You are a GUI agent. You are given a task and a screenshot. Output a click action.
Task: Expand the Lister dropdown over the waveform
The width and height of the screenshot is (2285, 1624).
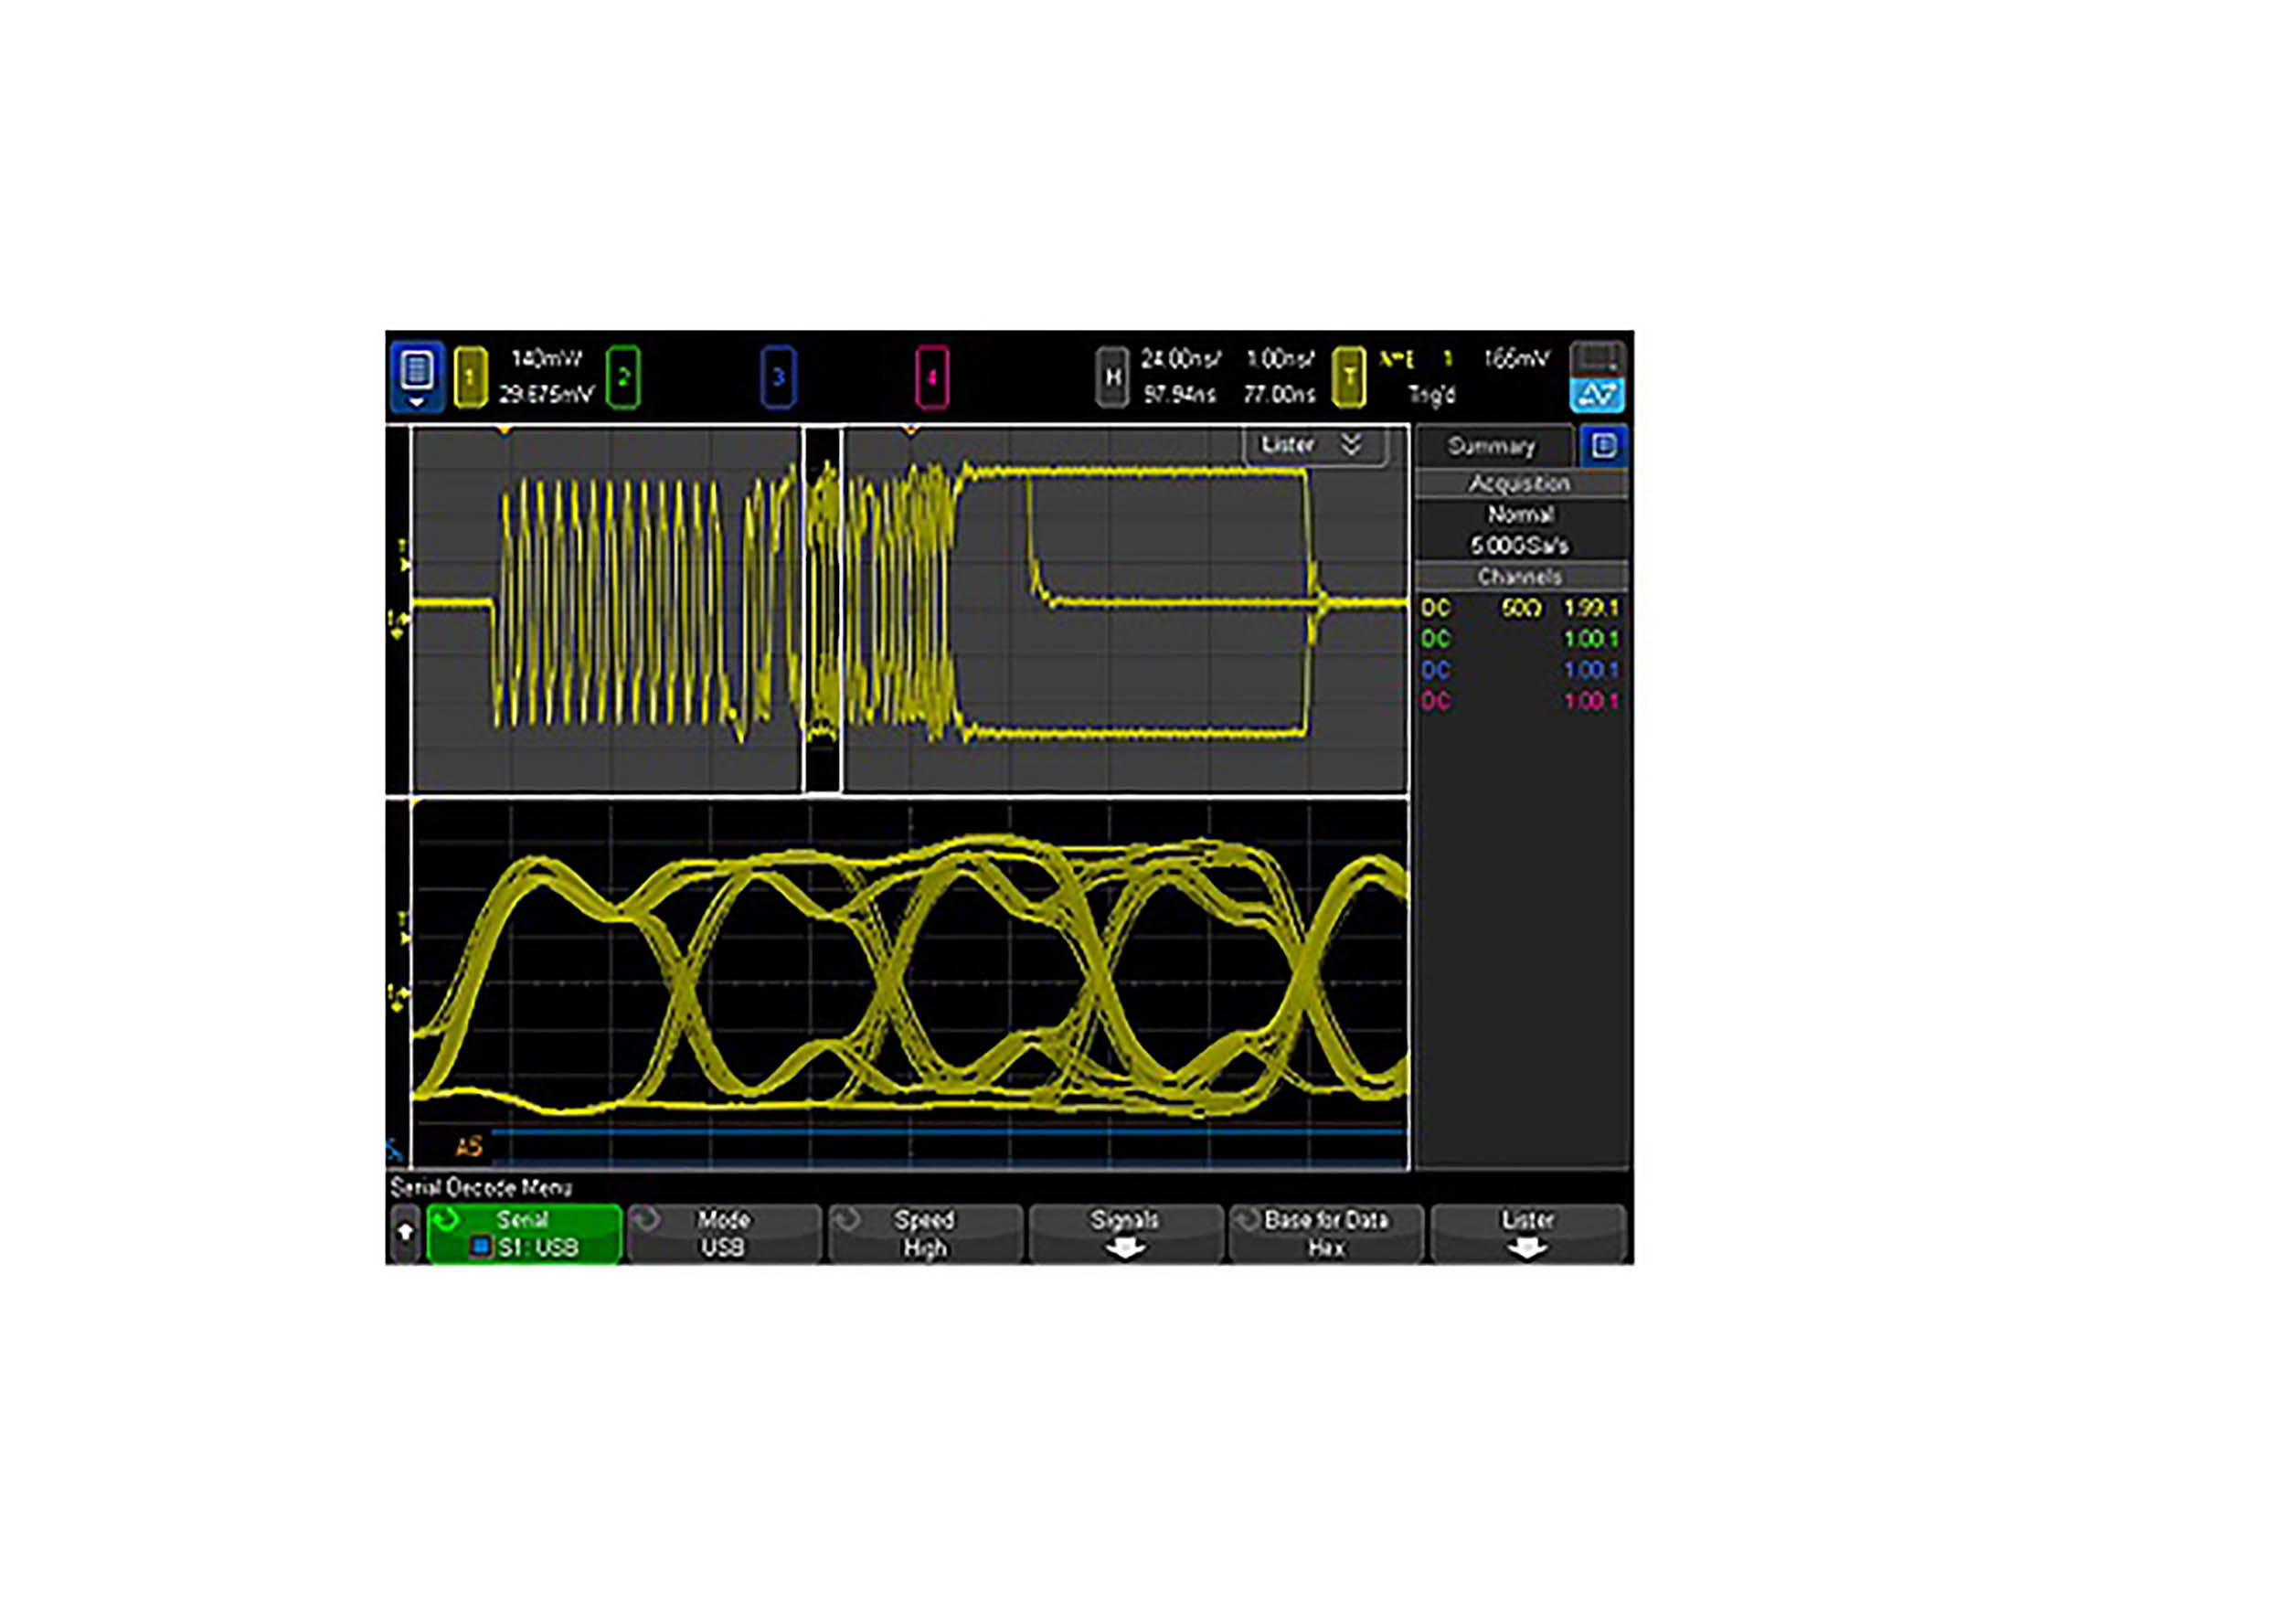(x=1315, y=445)
